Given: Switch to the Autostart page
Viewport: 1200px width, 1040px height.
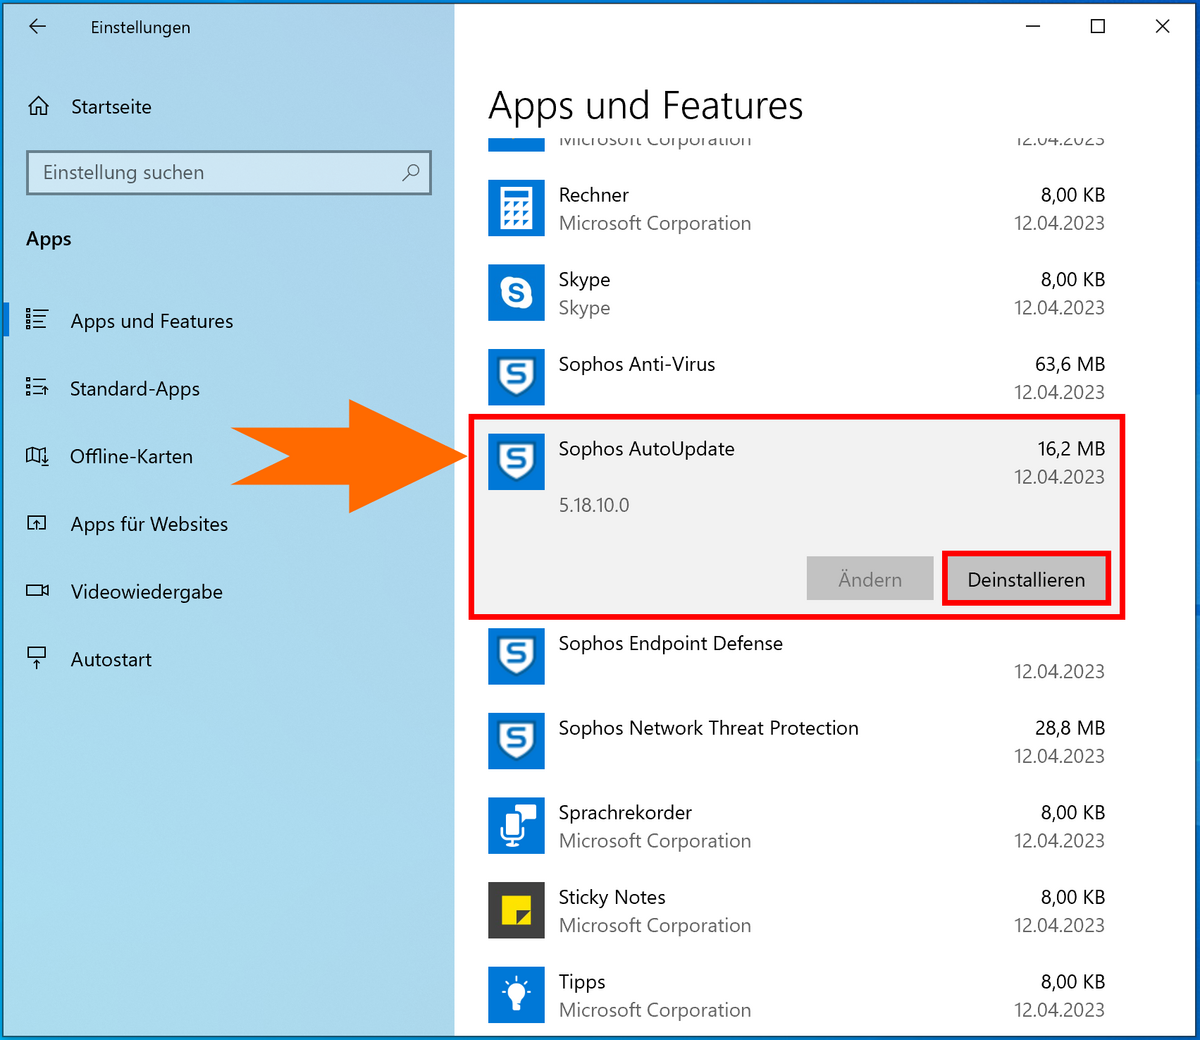Looking at the screenshot, I should pyautogui.click(x=111, y=659).
